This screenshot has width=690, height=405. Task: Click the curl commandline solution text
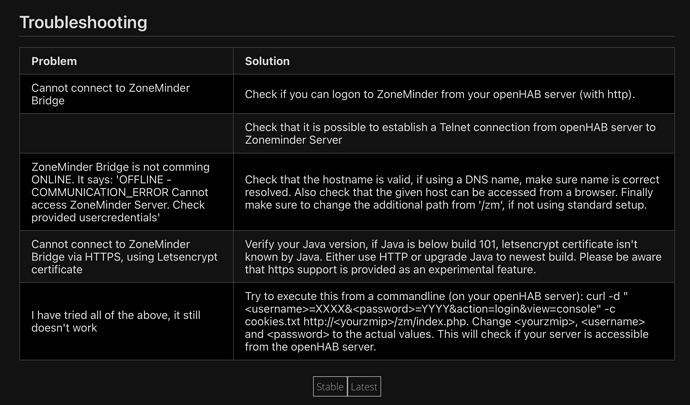pos(446,321)
